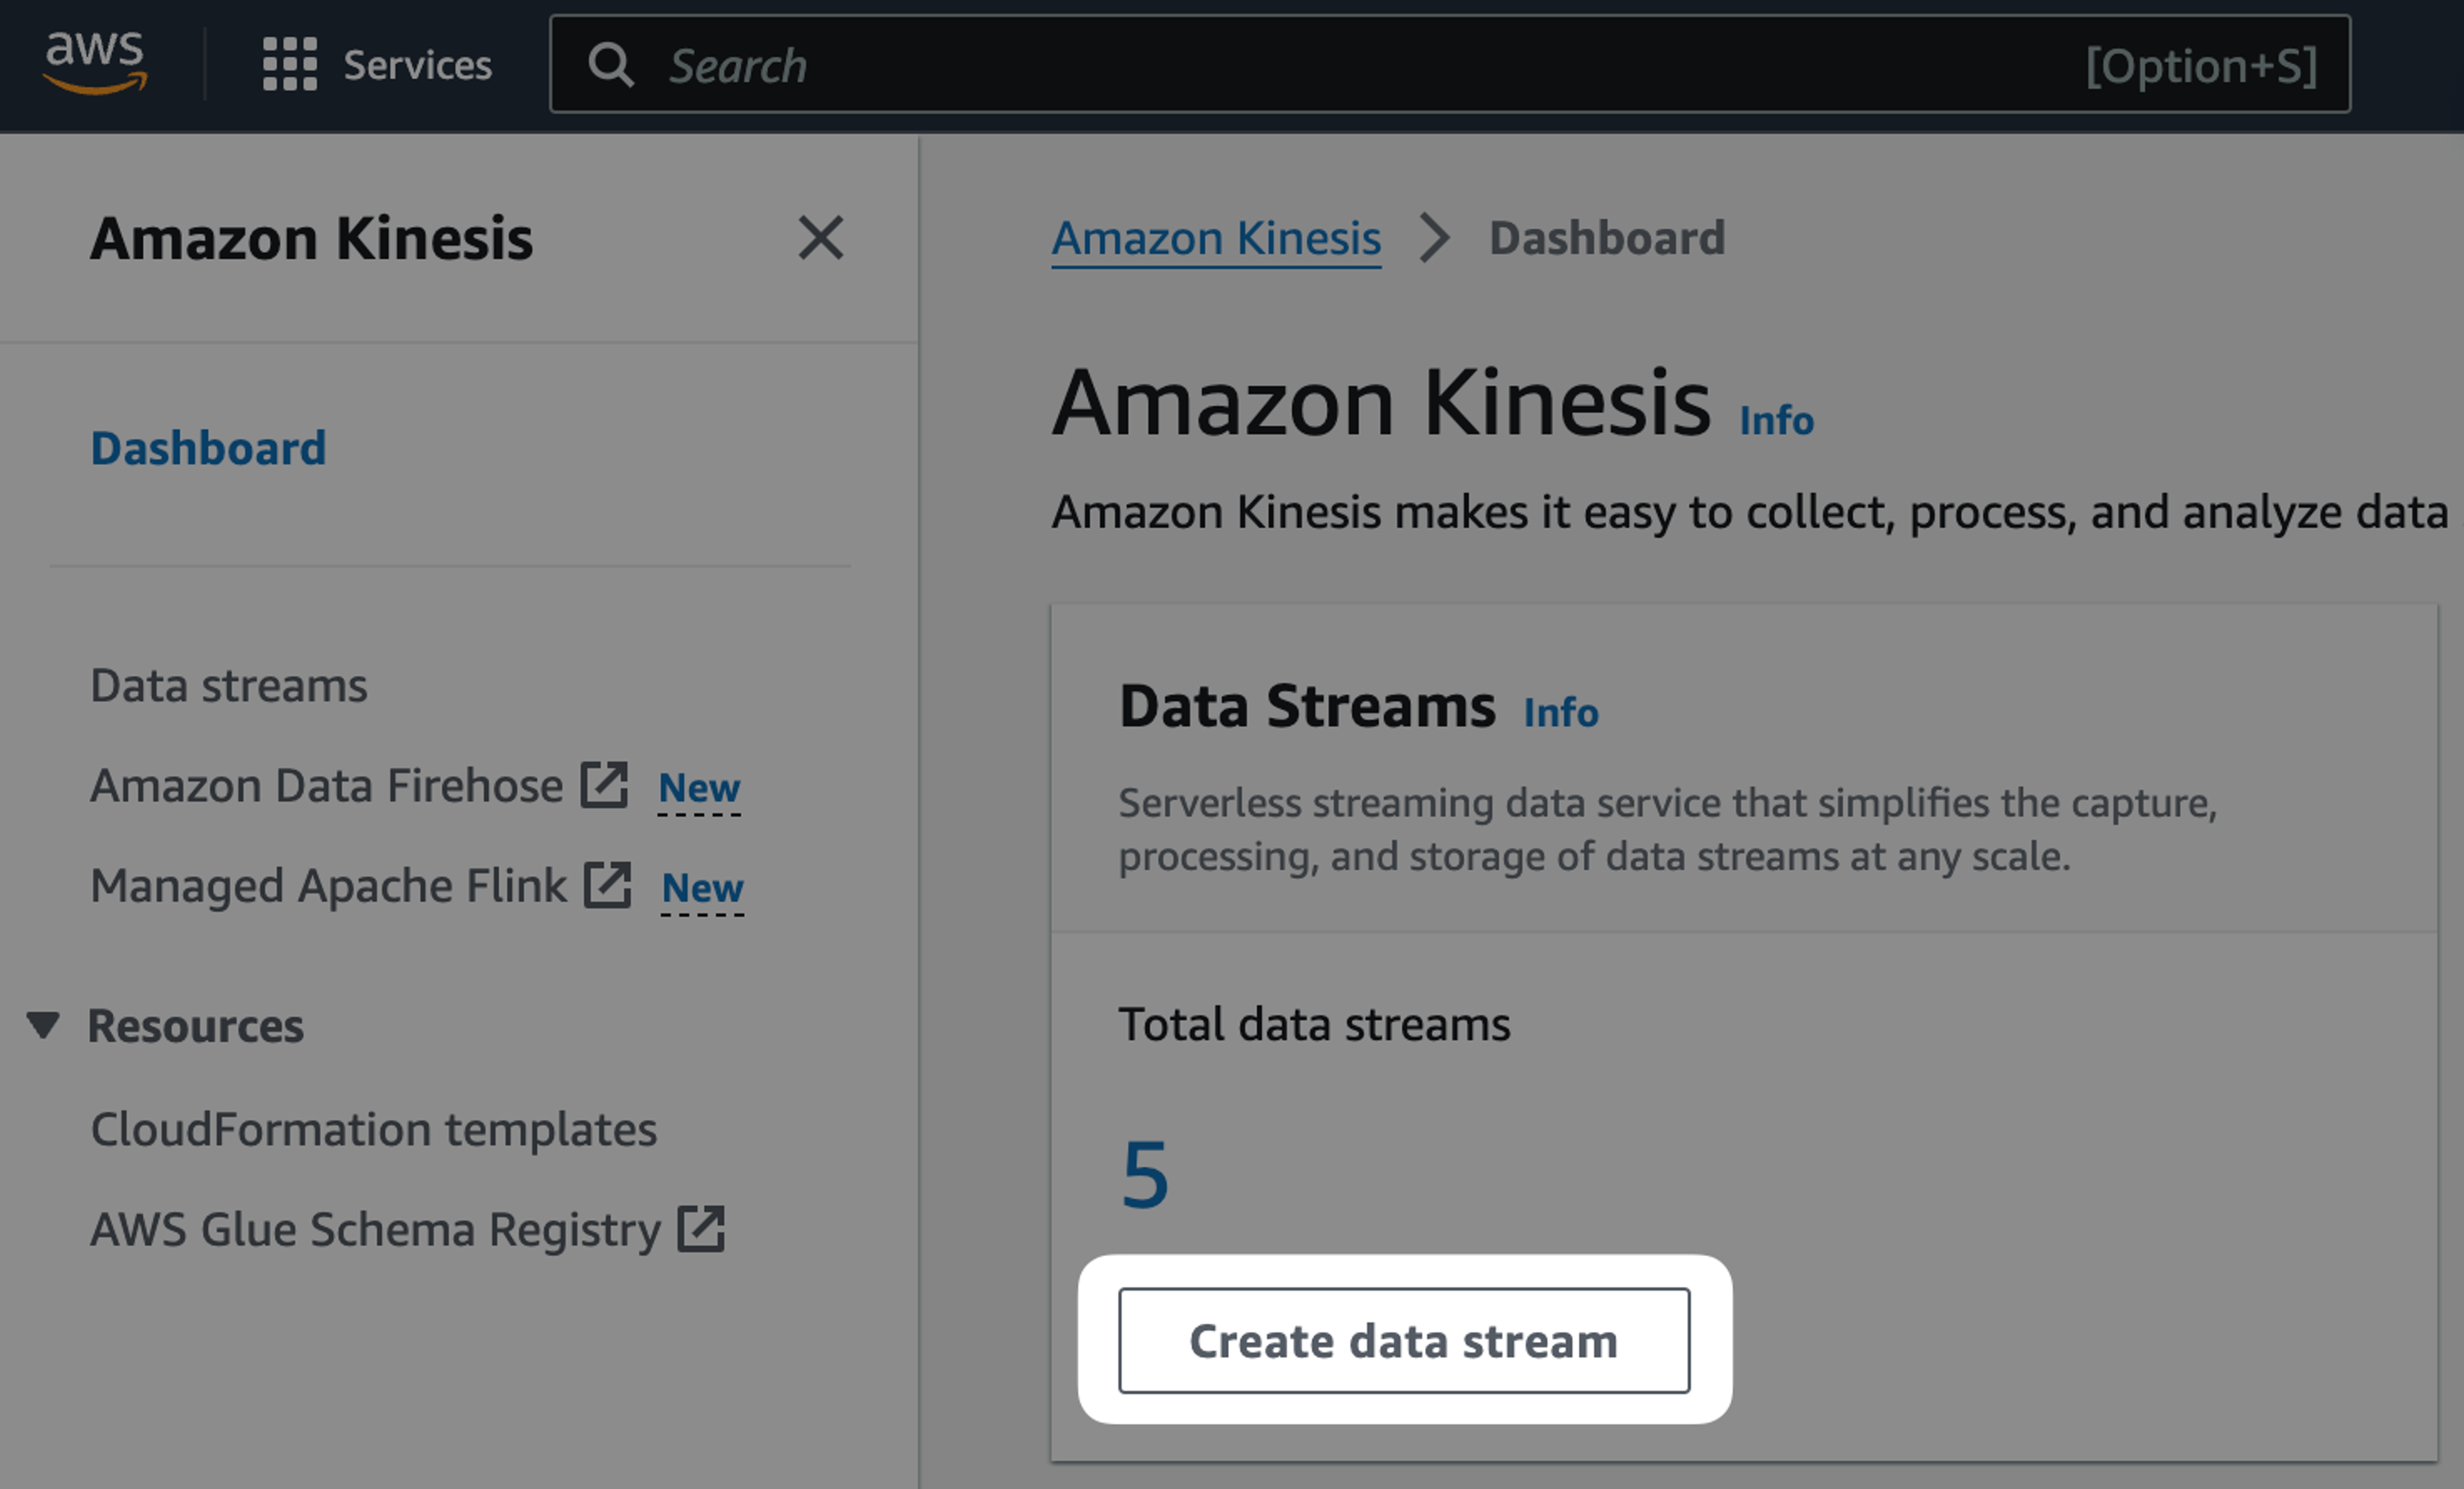Open AWS Glue Schema Registry link

point(376,1230)
